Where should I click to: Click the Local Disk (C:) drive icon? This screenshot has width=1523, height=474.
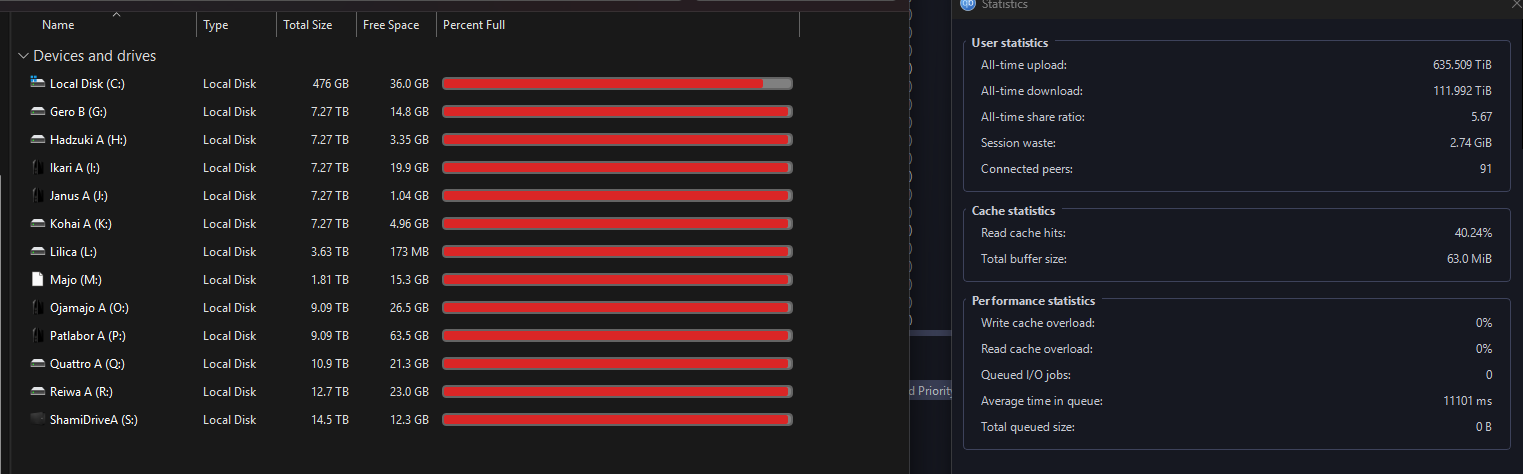tap(38, 83)
